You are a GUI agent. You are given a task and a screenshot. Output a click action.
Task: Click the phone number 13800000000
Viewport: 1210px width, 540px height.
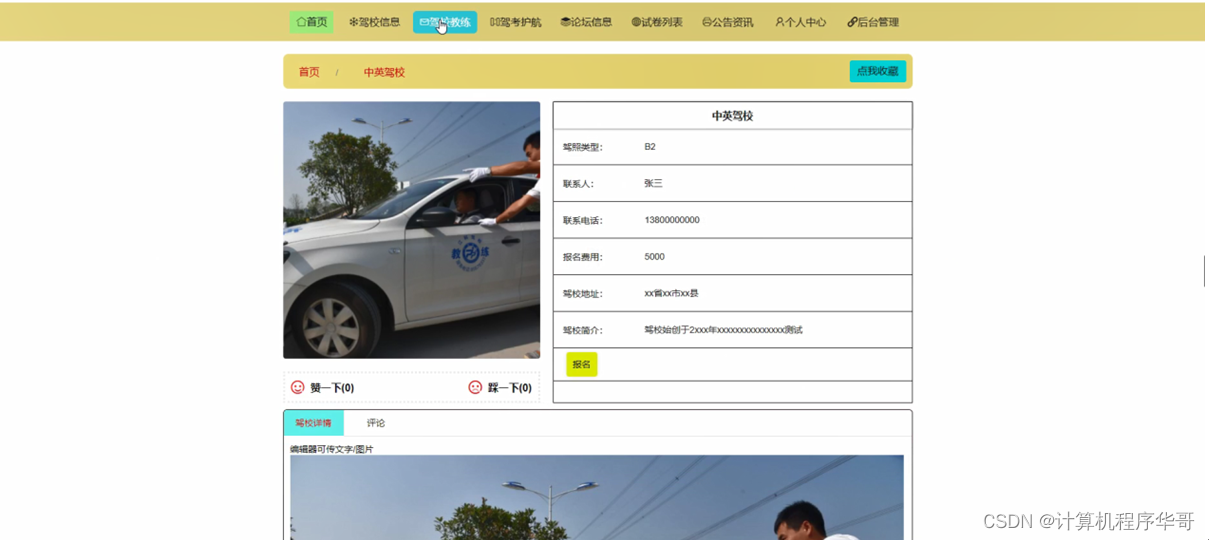pos(672,220)
